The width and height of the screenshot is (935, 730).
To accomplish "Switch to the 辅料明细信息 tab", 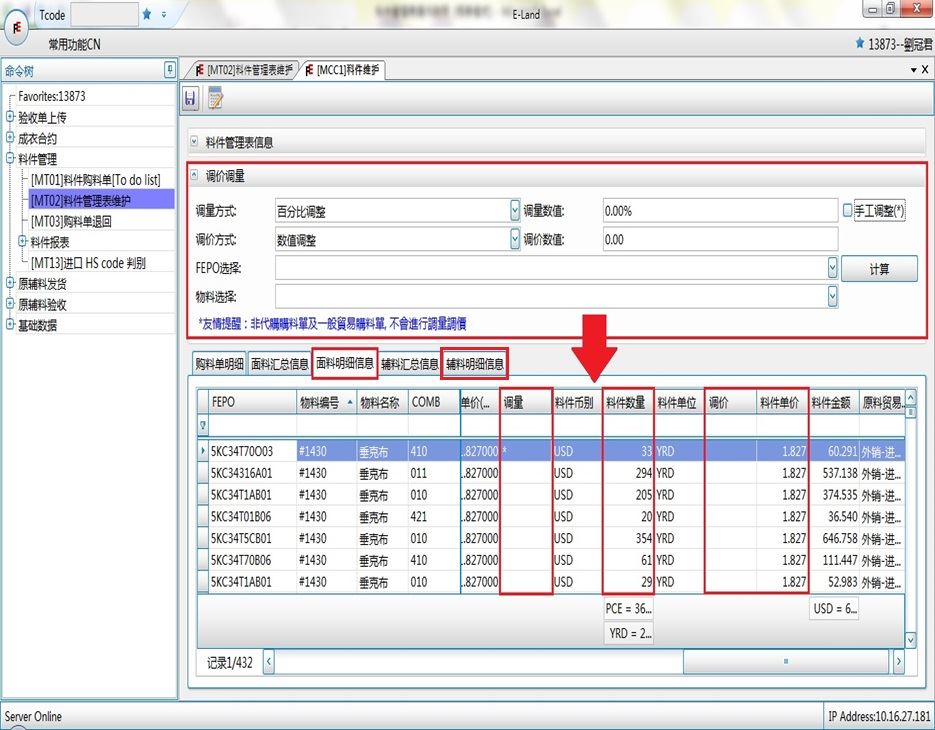I will (x=475, y=365).
